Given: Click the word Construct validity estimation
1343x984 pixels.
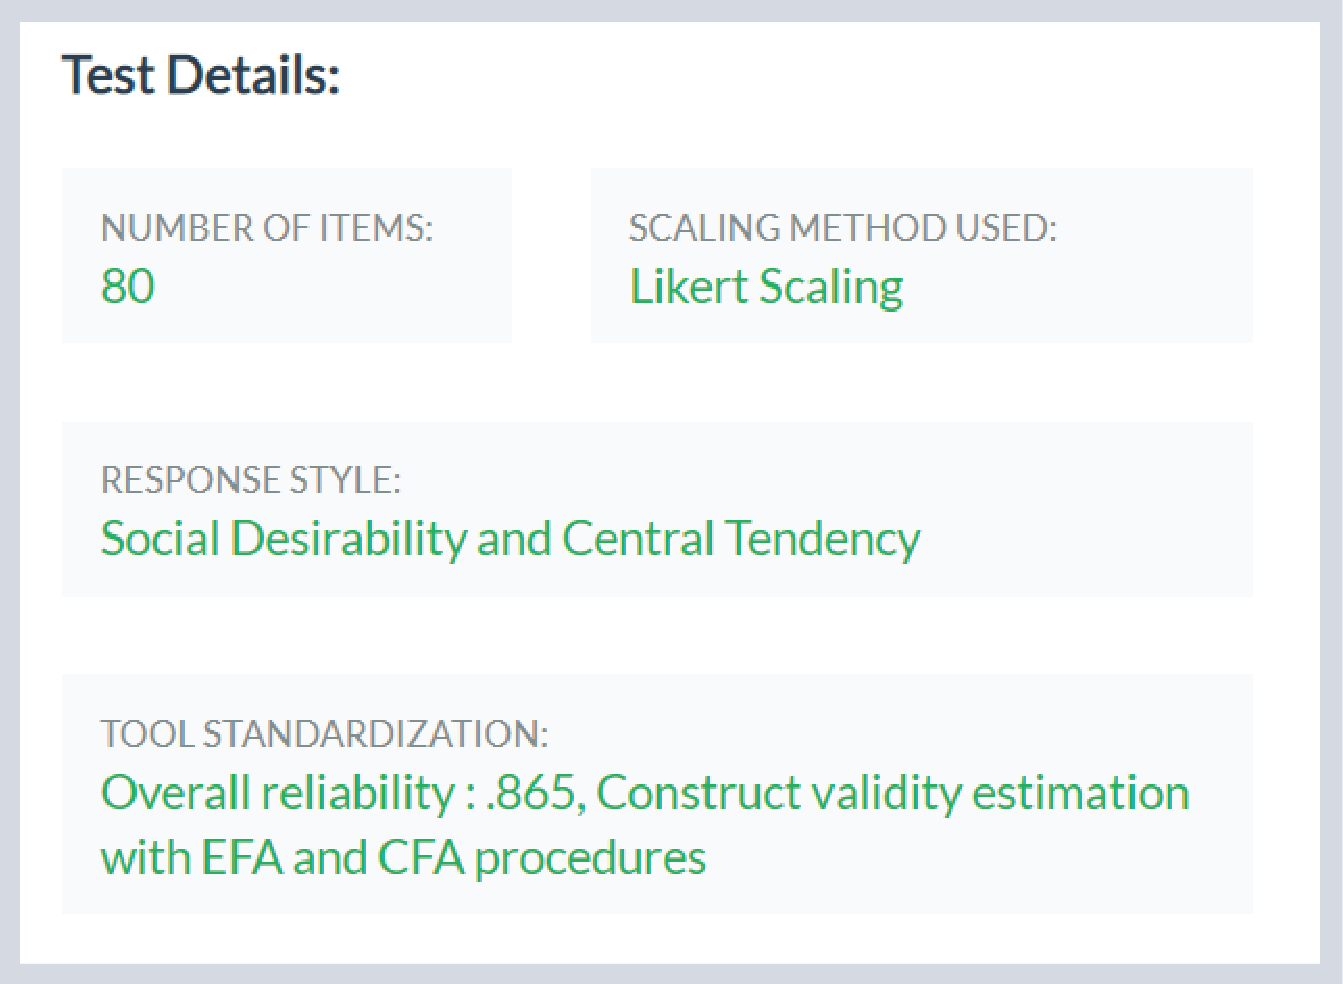Looking at the screenshot, I should pos(892,793).
